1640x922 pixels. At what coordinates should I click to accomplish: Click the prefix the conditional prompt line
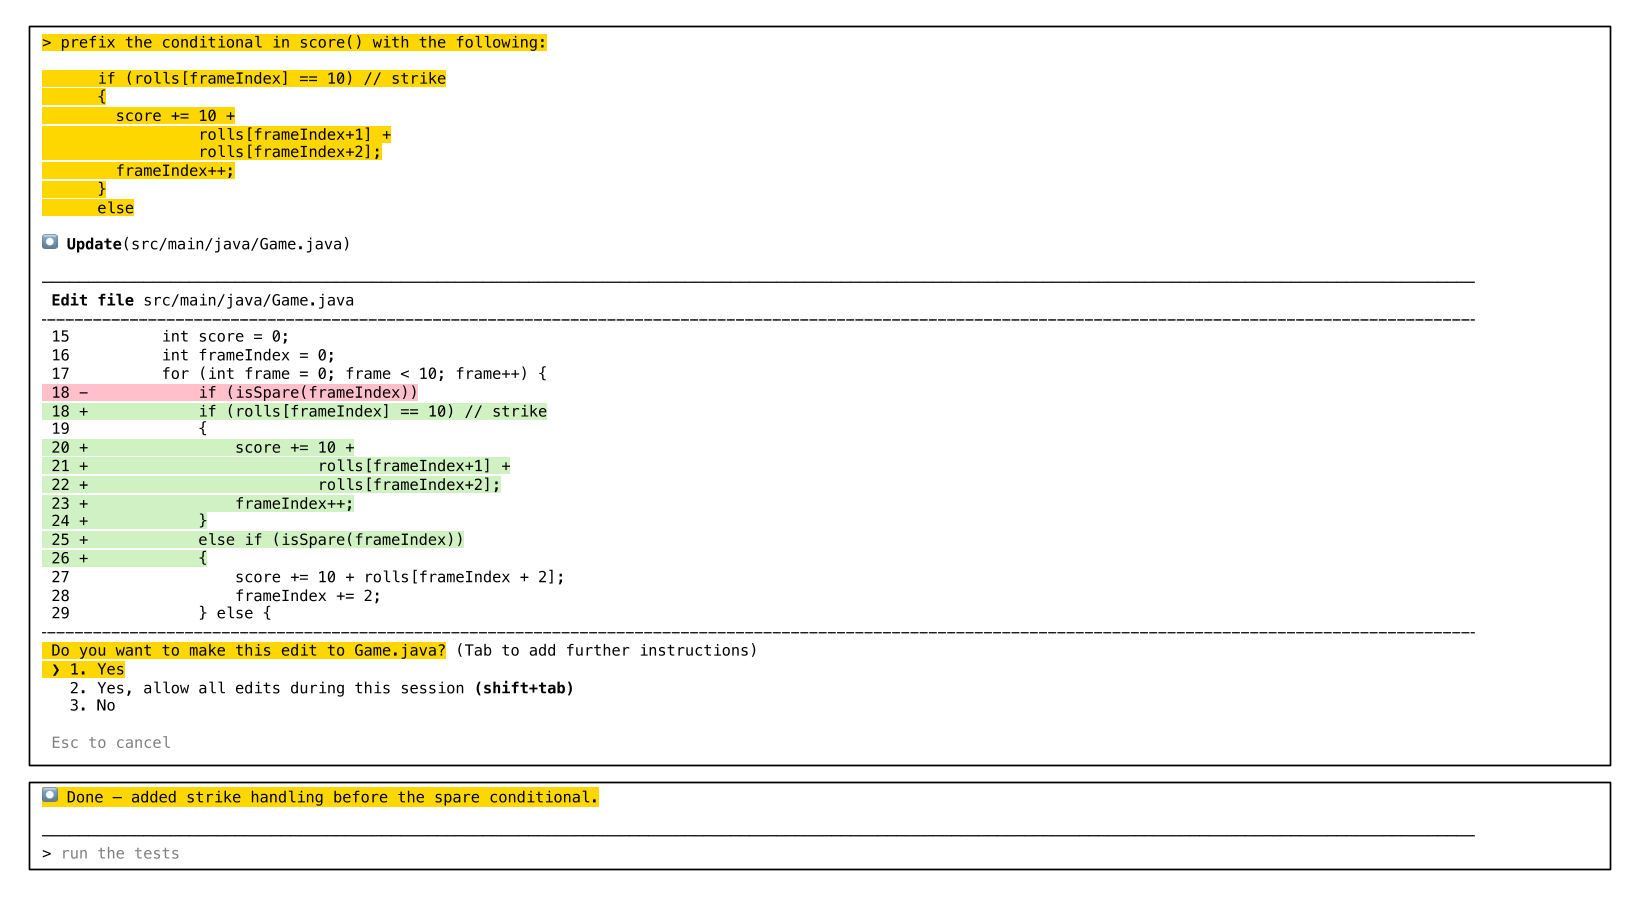point(294,43)
